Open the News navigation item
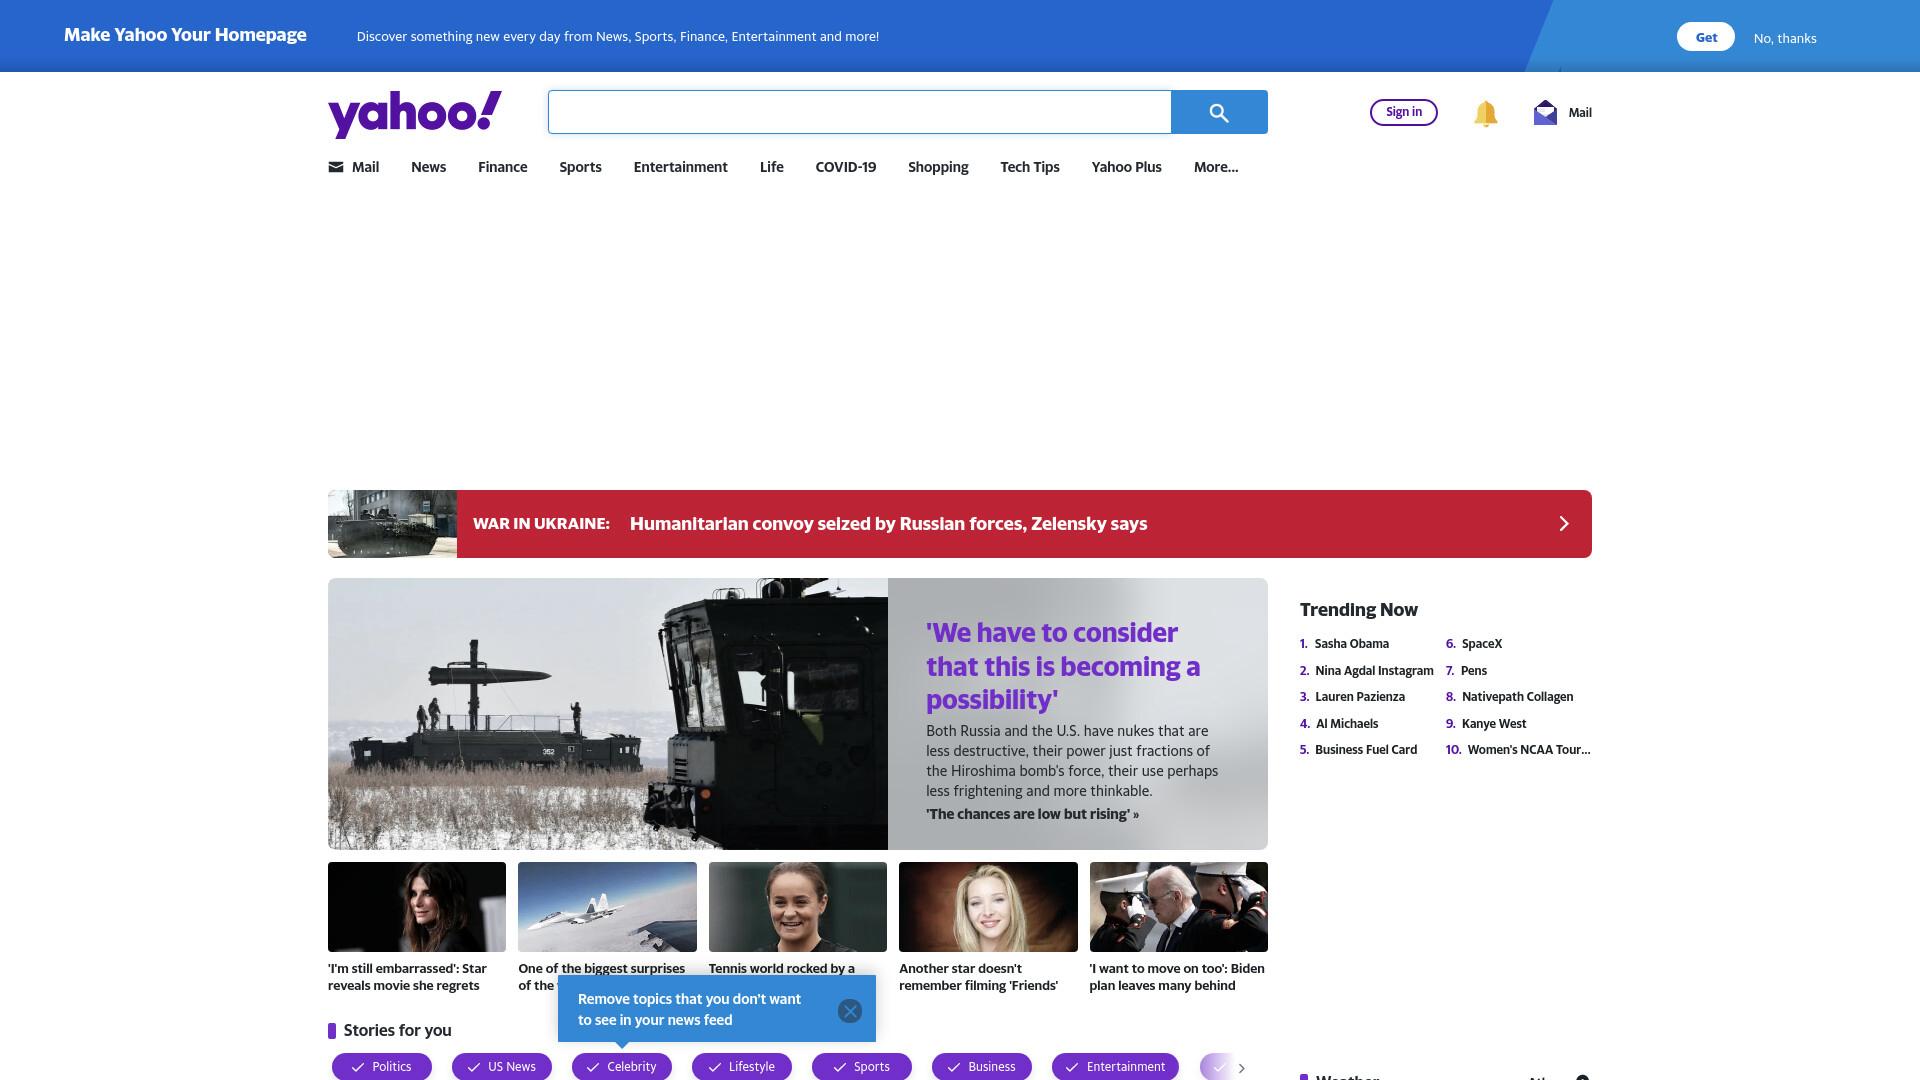The image size is (1920, 1080). tap(428, 167)
